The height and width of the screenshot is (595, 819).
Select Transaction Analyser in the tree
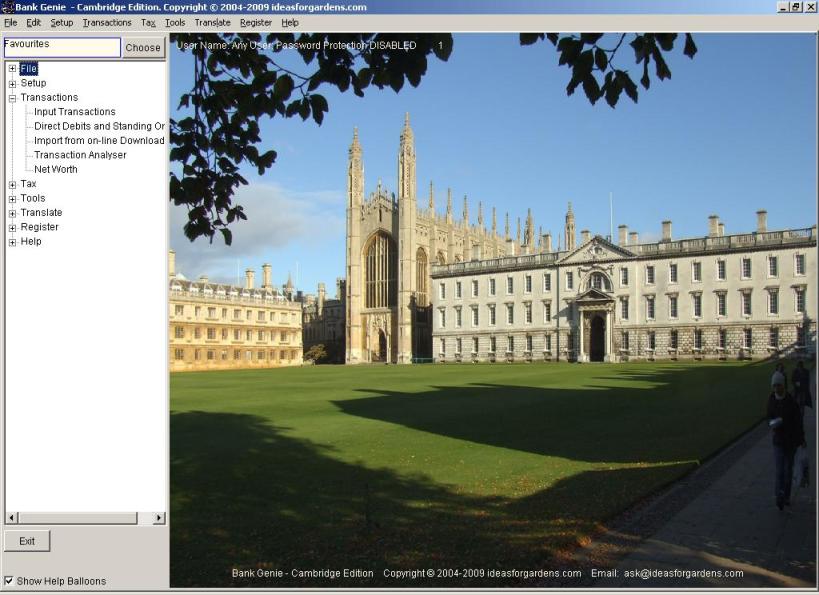tap(80, 155)
